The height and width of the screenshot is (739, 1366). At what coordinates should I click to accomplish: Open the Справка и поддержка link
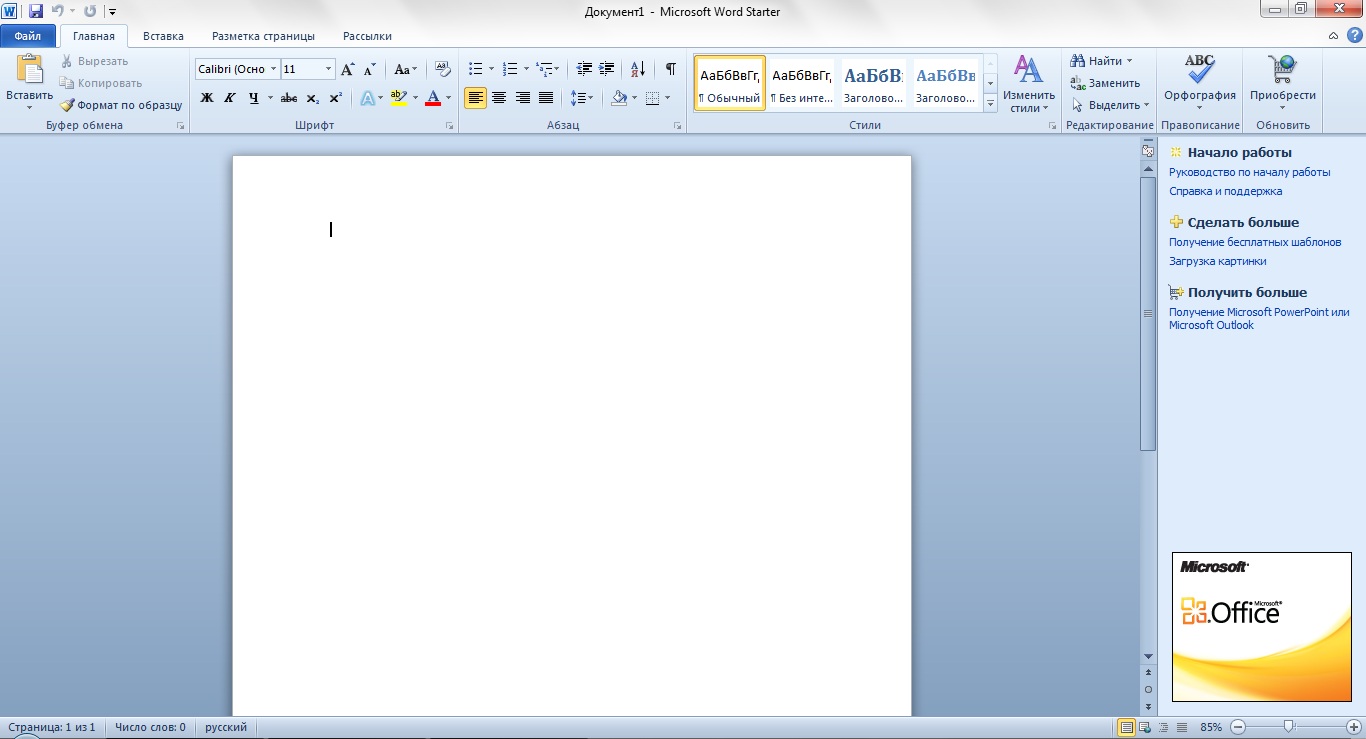(1225, 191)
